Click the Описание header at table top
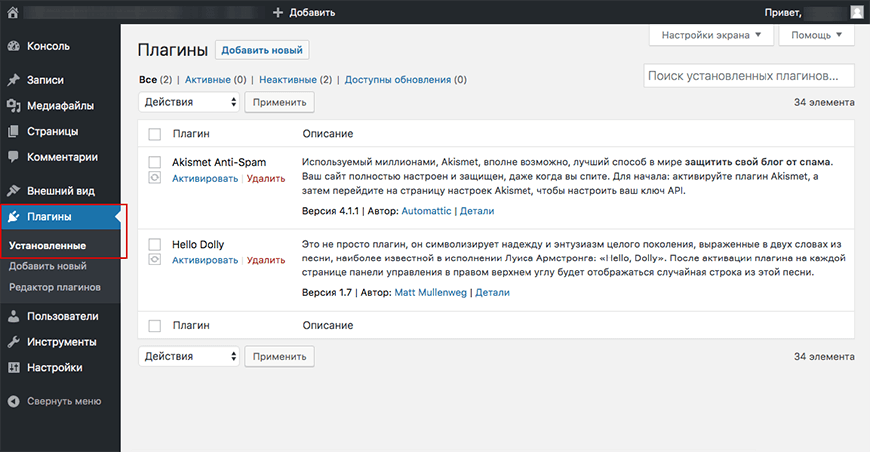 pyautogui.click(x=328, y=134)
